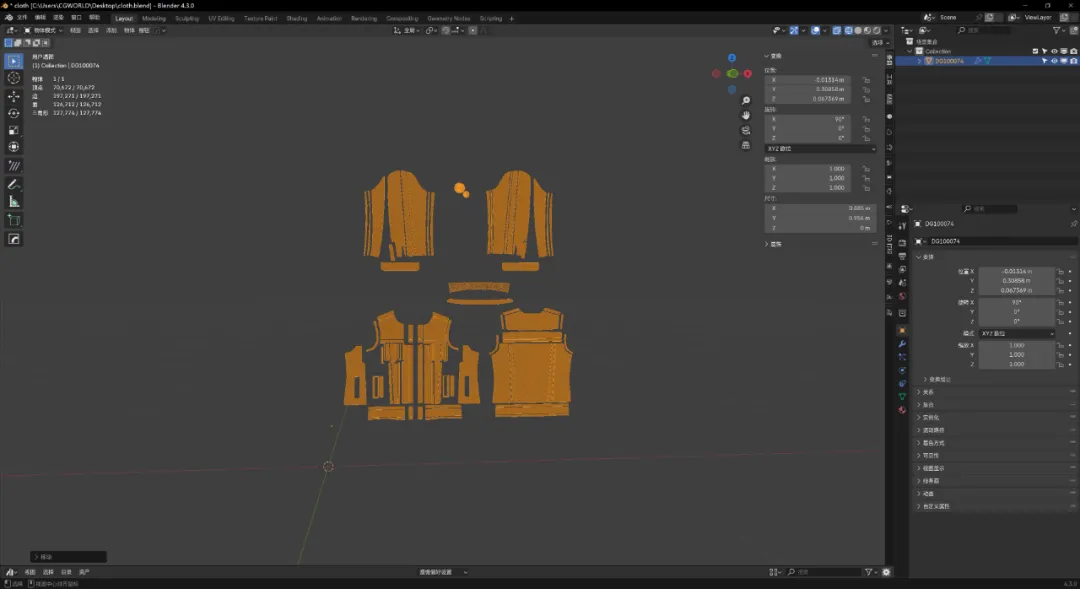
Task: Pick the Measure tool in the toolbar
Action: (14, 201)
